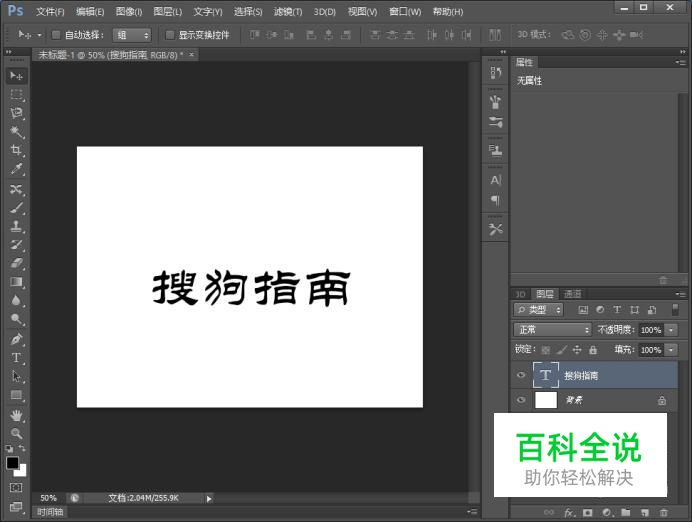
Task: Select the Crop tool
Action: pos(16,150)
